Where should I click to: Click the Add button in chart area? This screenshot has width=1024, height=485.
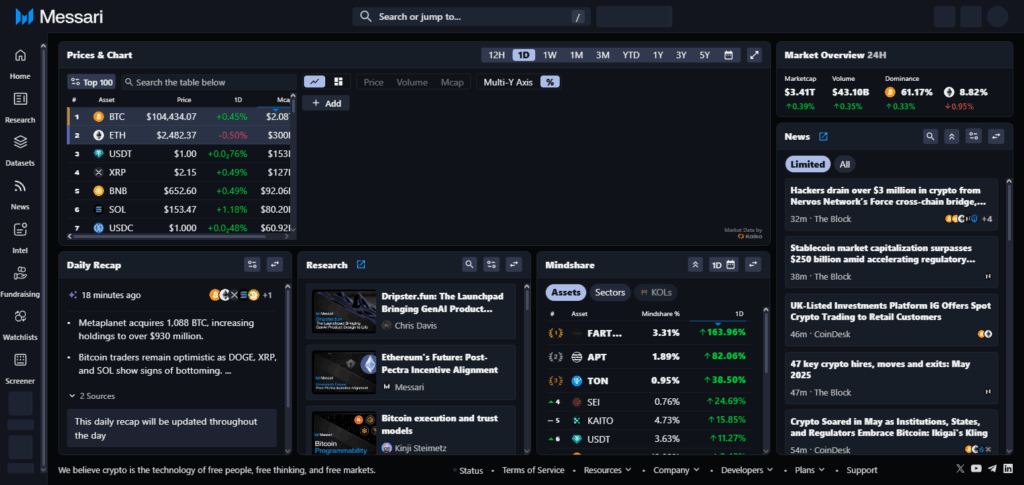(326, 103)
